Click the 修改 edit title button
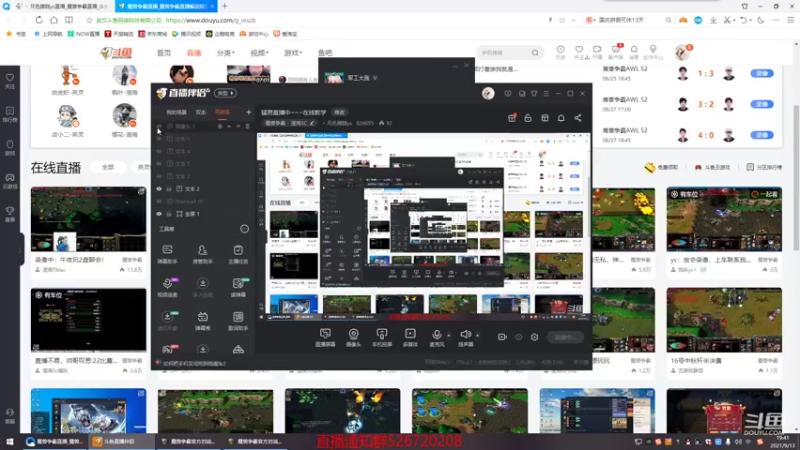 339,112
